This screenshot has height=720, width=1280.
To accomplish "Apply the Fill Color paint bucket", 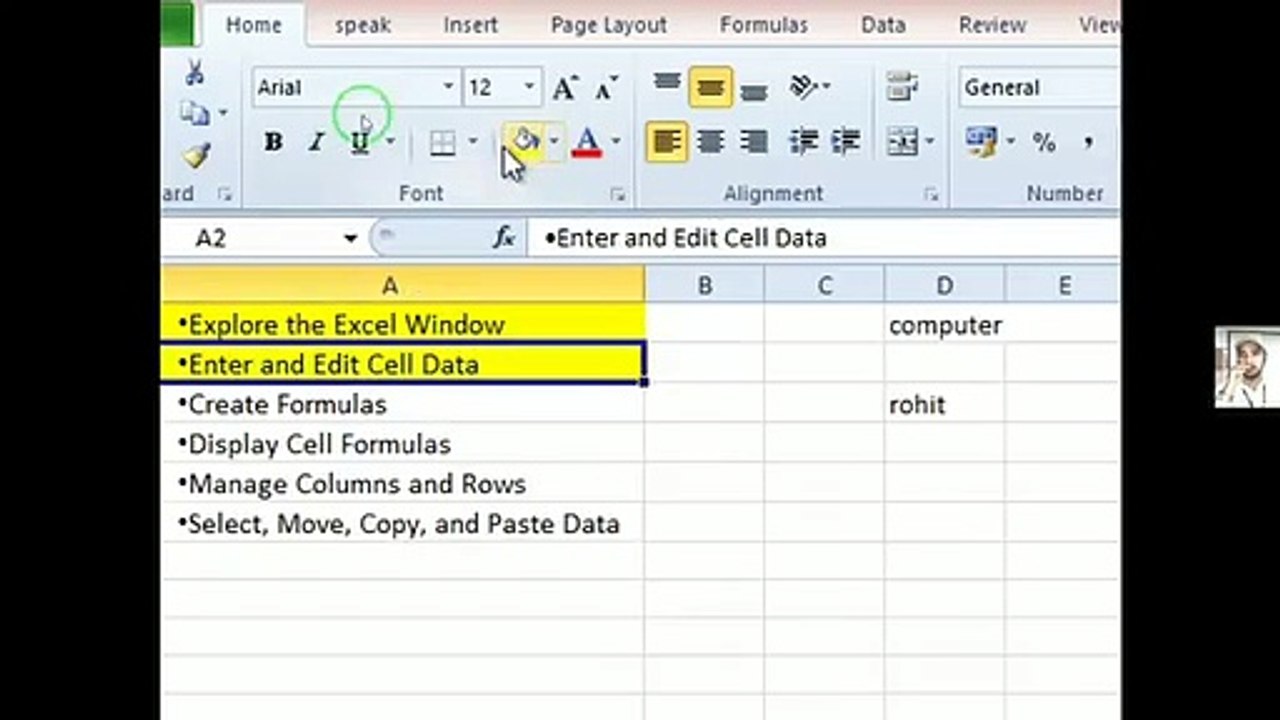I will (524, 142).
